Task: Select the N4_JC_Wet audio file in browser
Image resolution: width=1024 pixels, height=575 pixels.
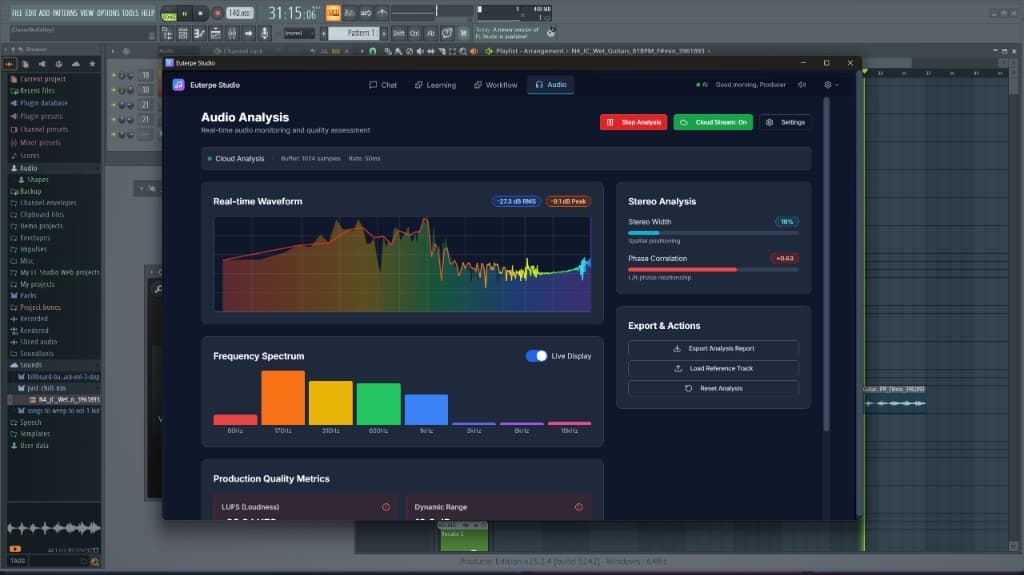Action: [x=63, y=400]
